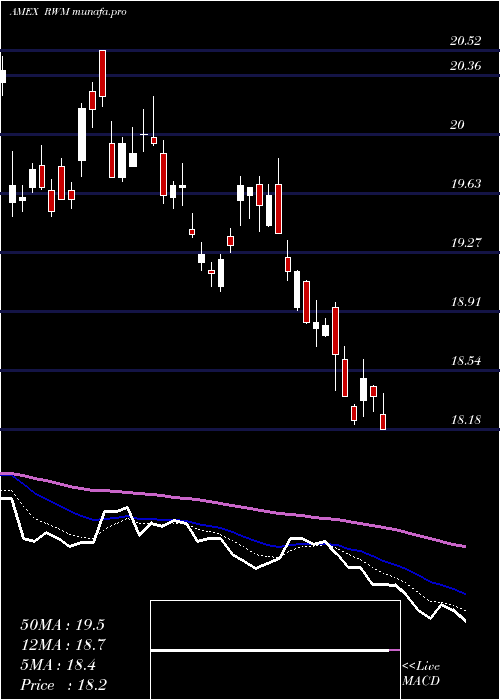Click the Price : 18.2 value
The height and width of the screenshot is (700, 500).
63,685
